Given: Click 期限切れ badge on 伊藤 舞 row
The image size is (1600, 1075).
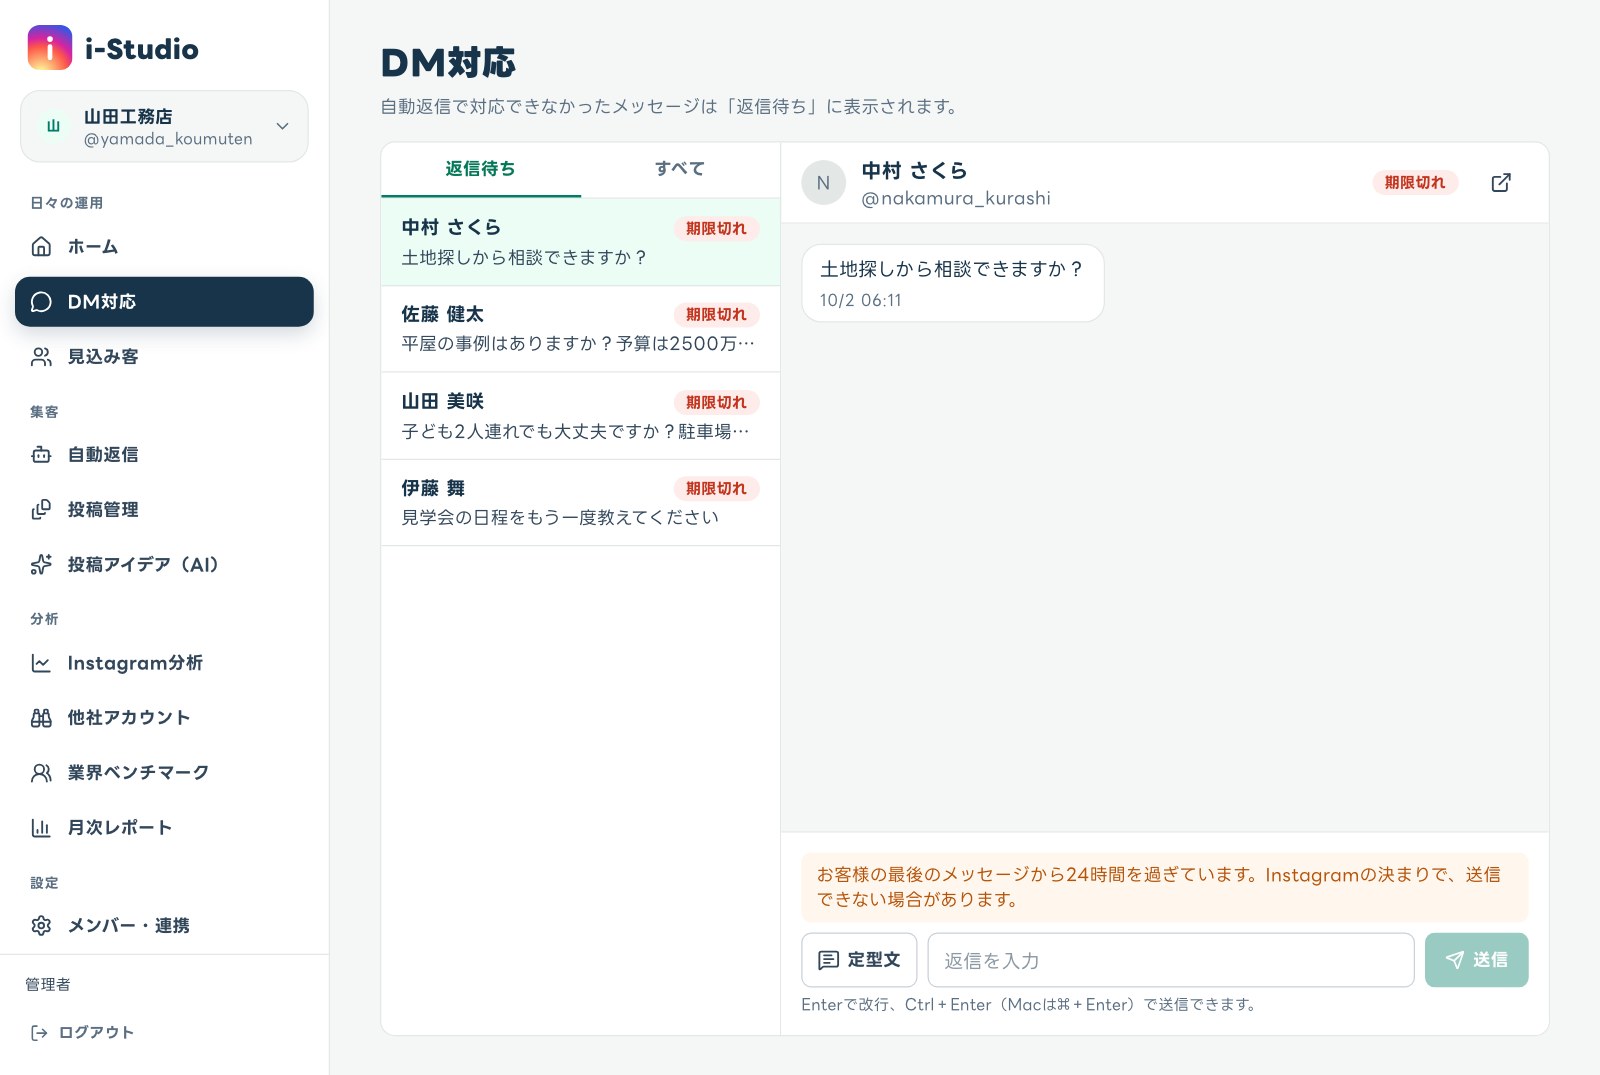Looking at the screenshot, I should pyautogui.click(x=716, y=489).
